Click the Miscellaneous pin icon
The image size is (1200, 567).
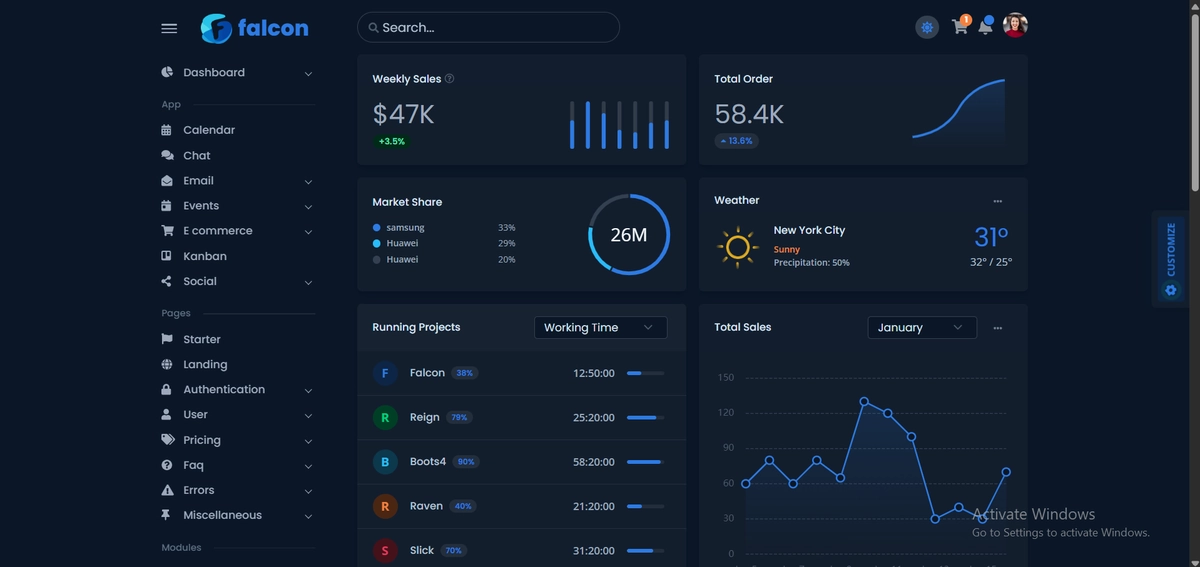(x=167, y=515)
